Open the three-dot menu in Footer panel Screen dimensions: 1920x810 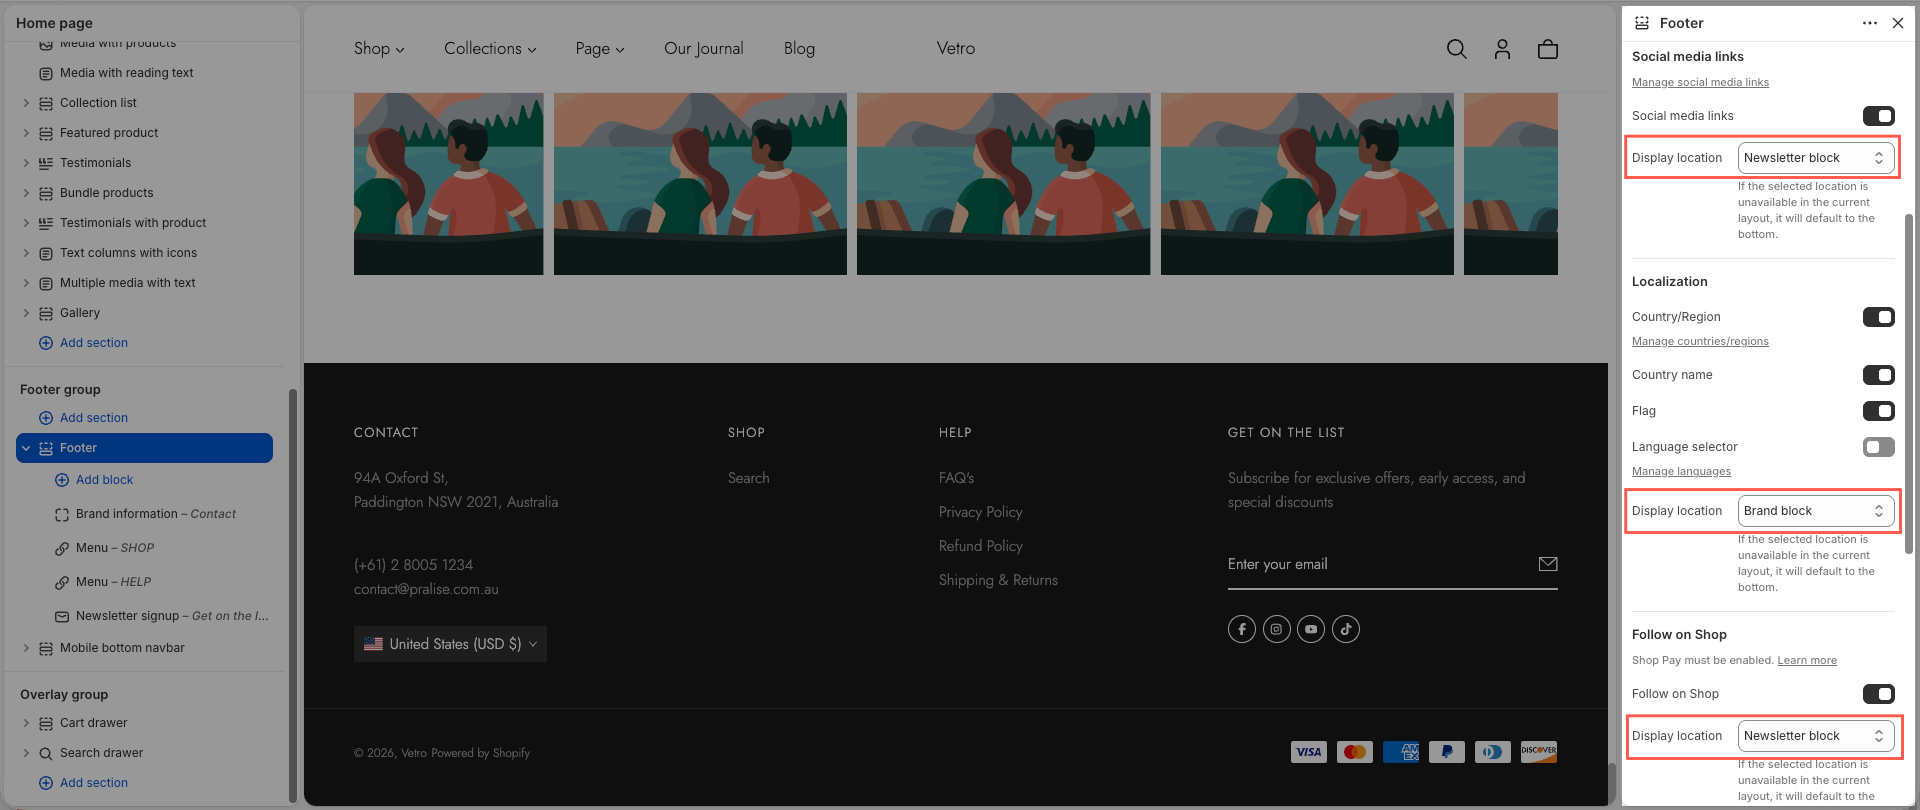tap(1869, 23)
